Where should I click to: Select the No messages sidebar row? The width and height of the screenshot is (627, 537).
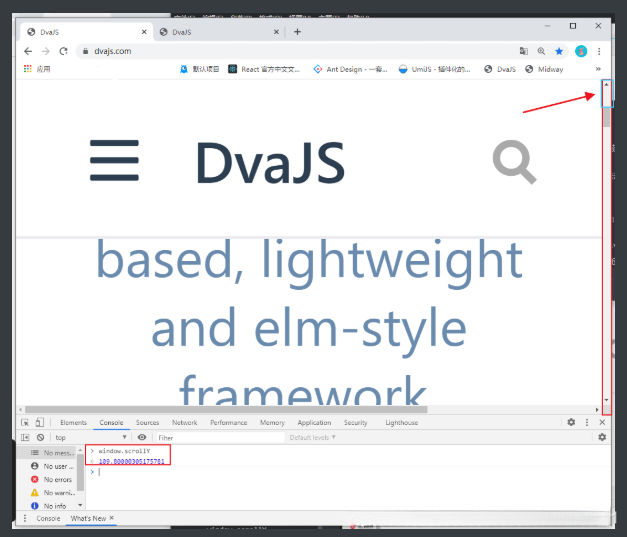click(48, 453)
